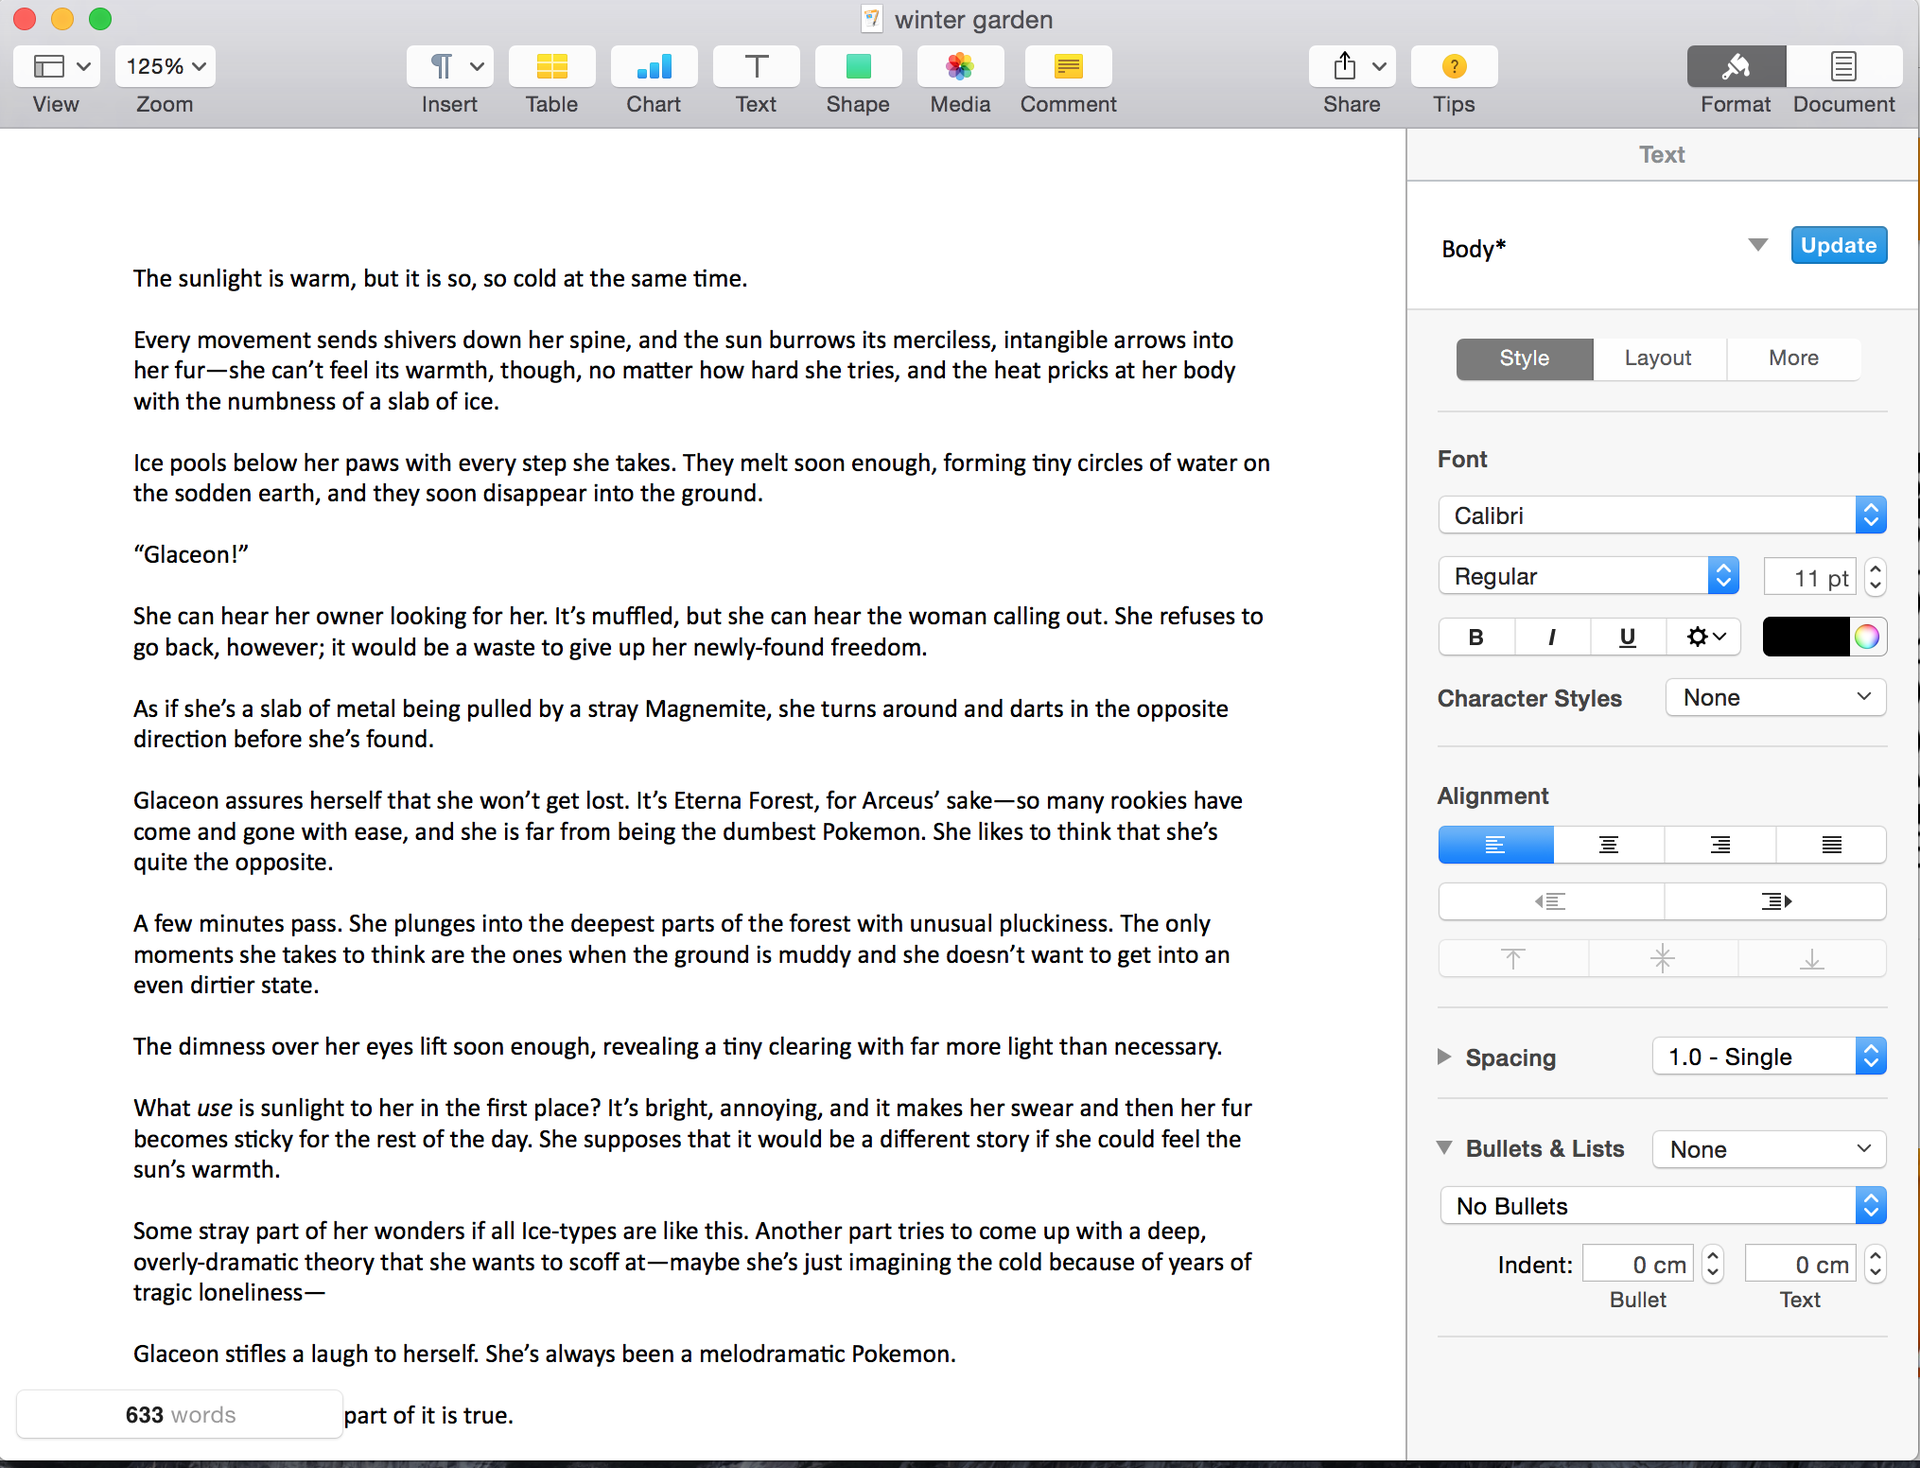Open the Character Styles None dropdown
This screenshot has width=1920, height=1468.
pyautogui.click(x=1776, y=698)
